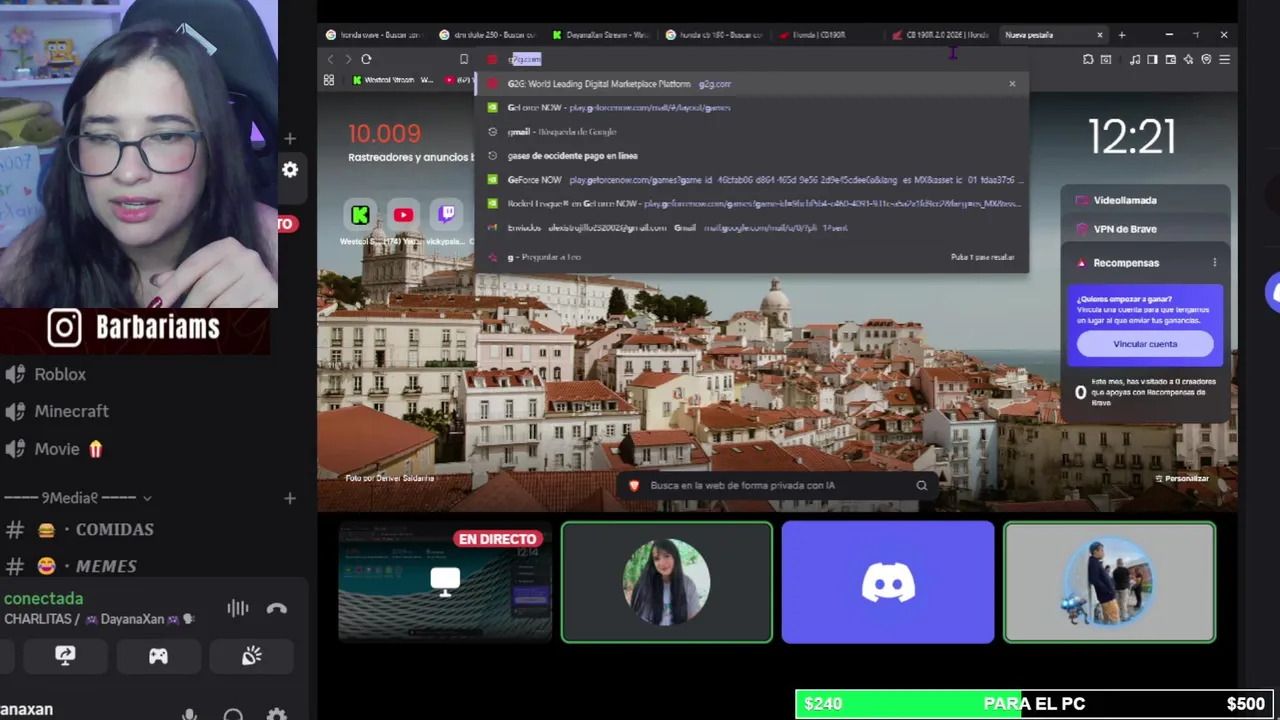The height and width of the screenshot is (720, 1280).
Task: Open the YouTube speed dial shortcut
Action: tap(403, 214)
